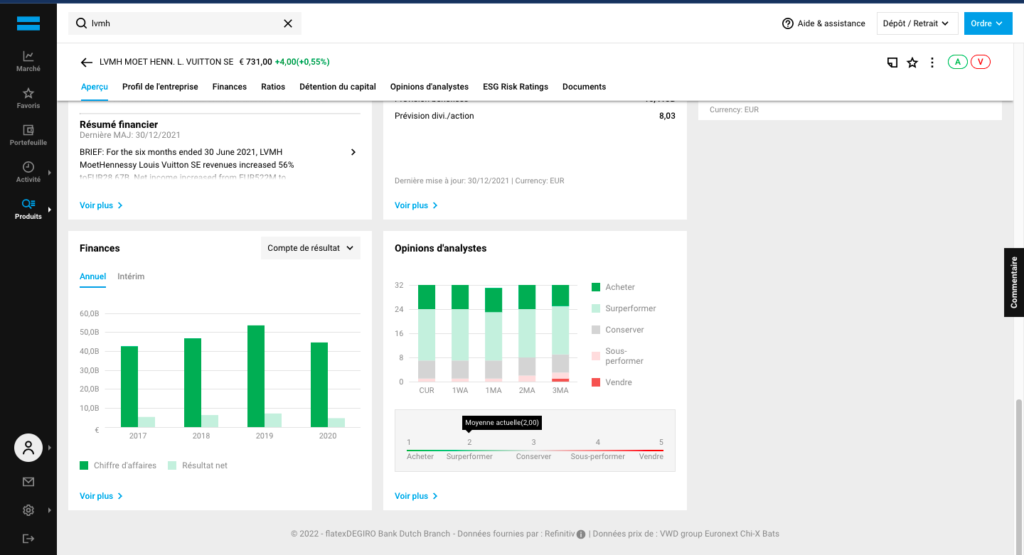Go back with the left arrow
Image resolution: width=1024 pixels, height=555 pixels.
(x=86, y=62)
